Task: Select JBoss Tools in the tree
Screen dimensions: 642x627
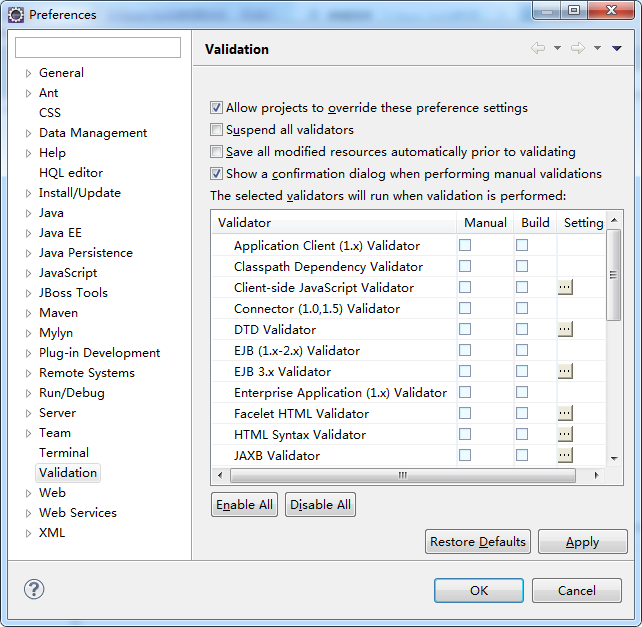Action: tap(73, 293)
